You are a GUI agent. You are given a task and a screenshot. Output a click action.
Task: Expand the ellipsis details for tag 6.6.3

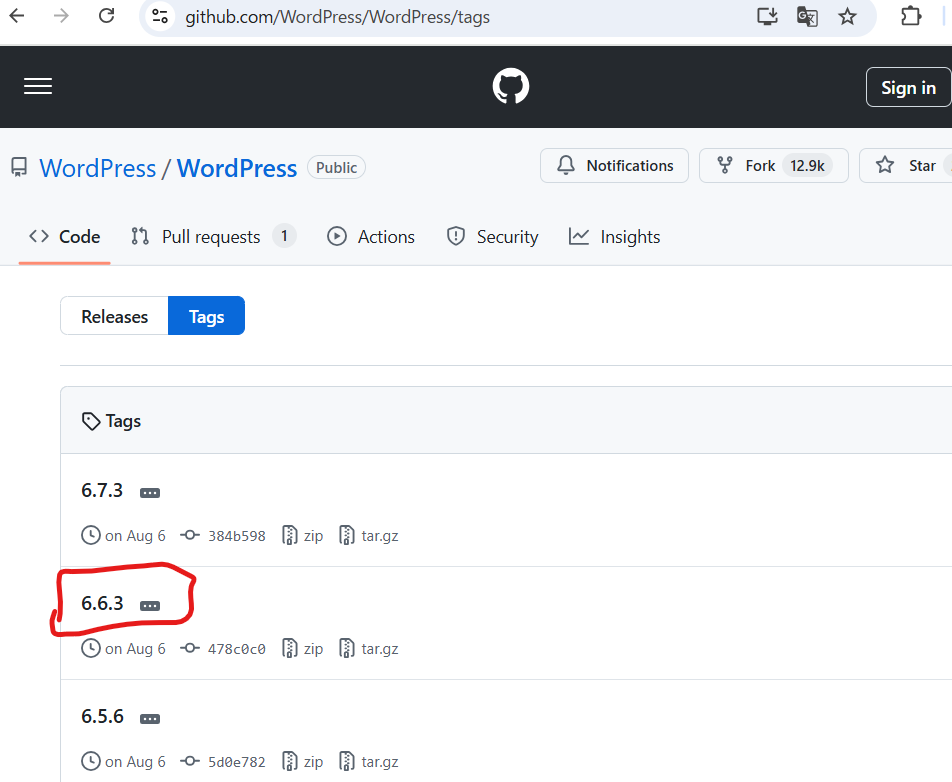(x=150, y=606)
